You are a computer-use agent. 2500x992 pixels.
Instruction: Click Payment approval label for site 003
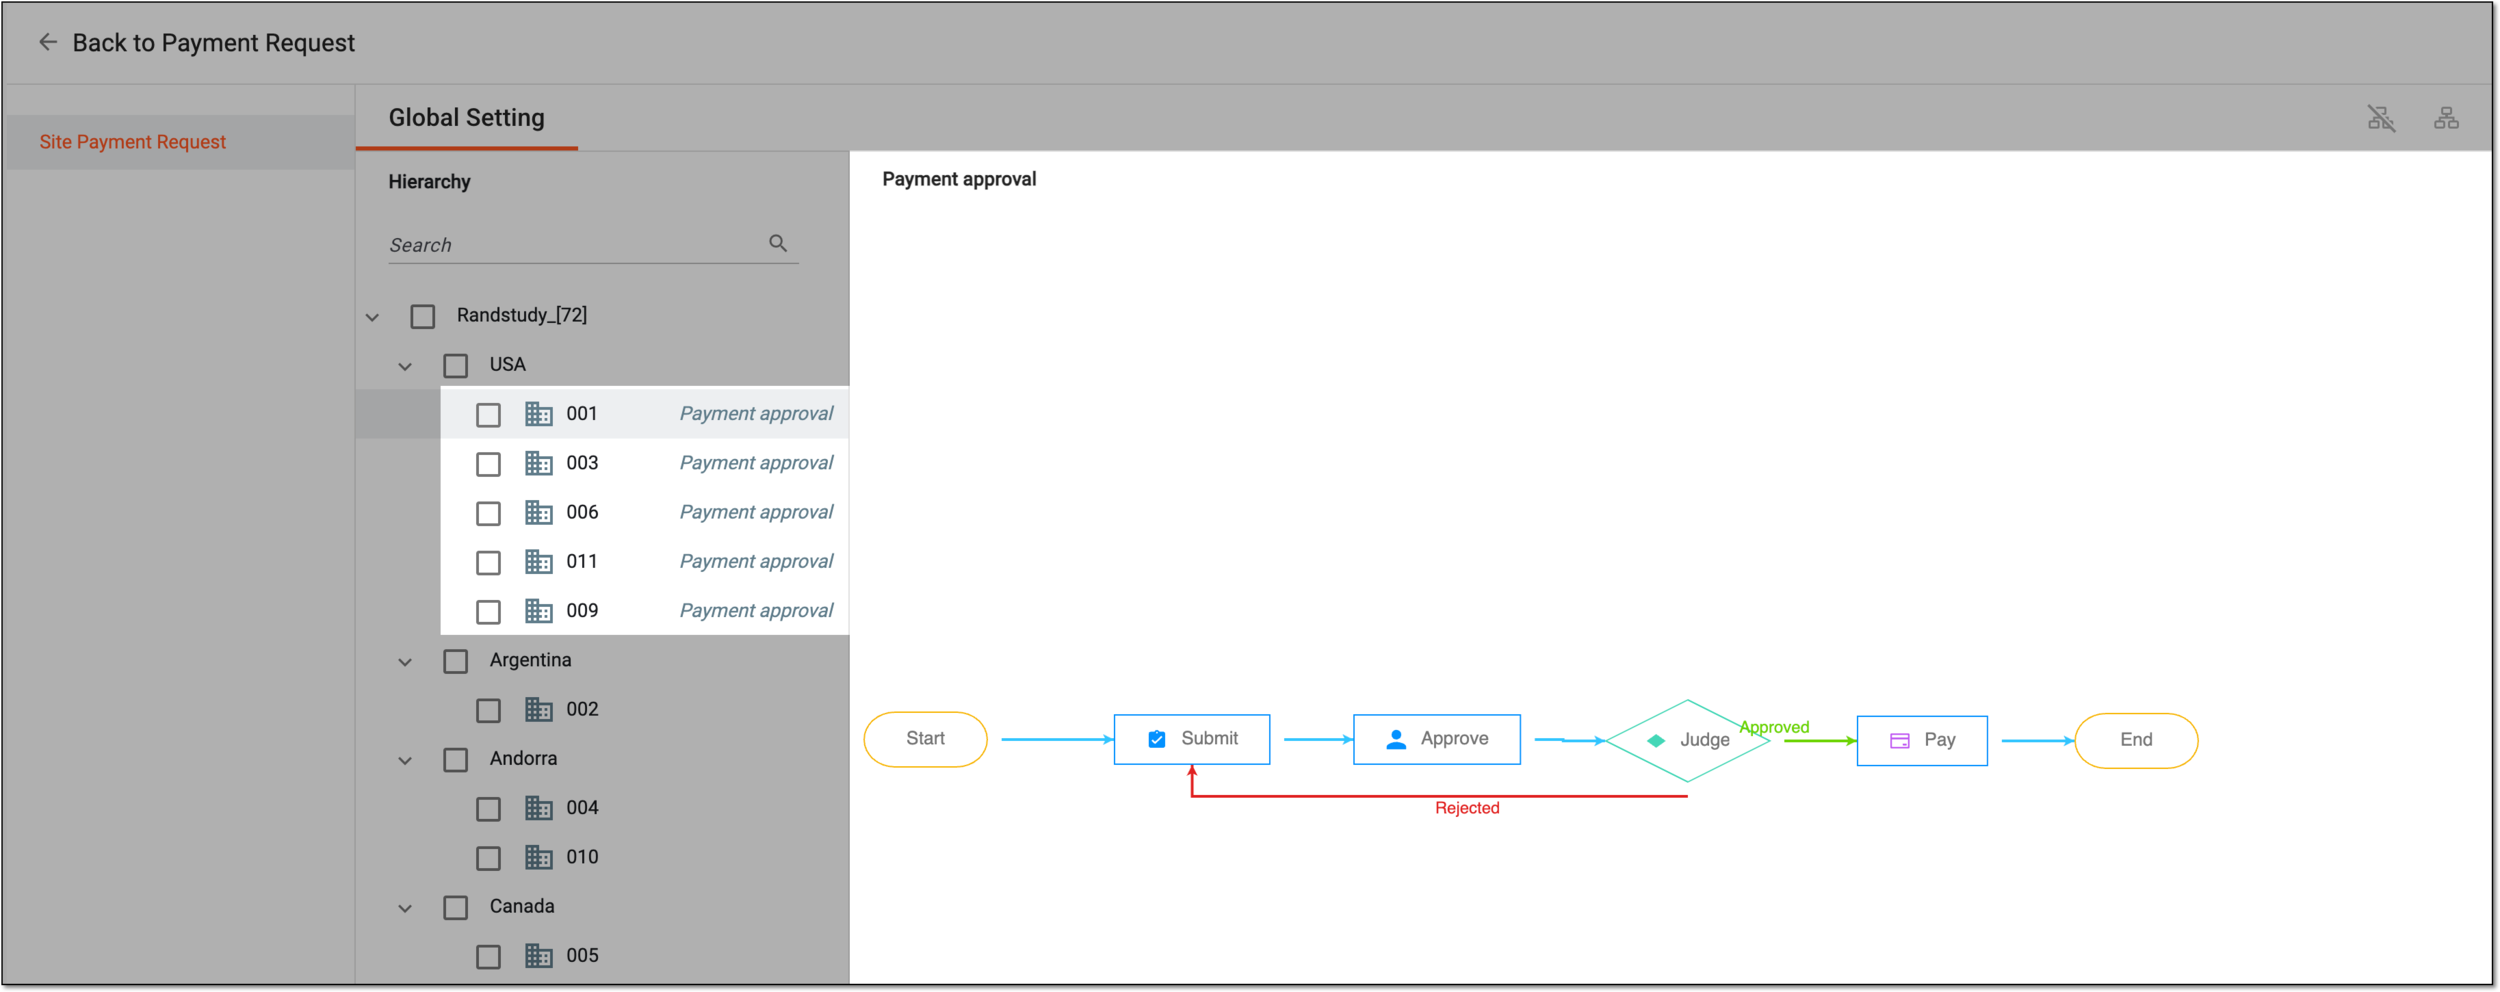click(756, 462)
